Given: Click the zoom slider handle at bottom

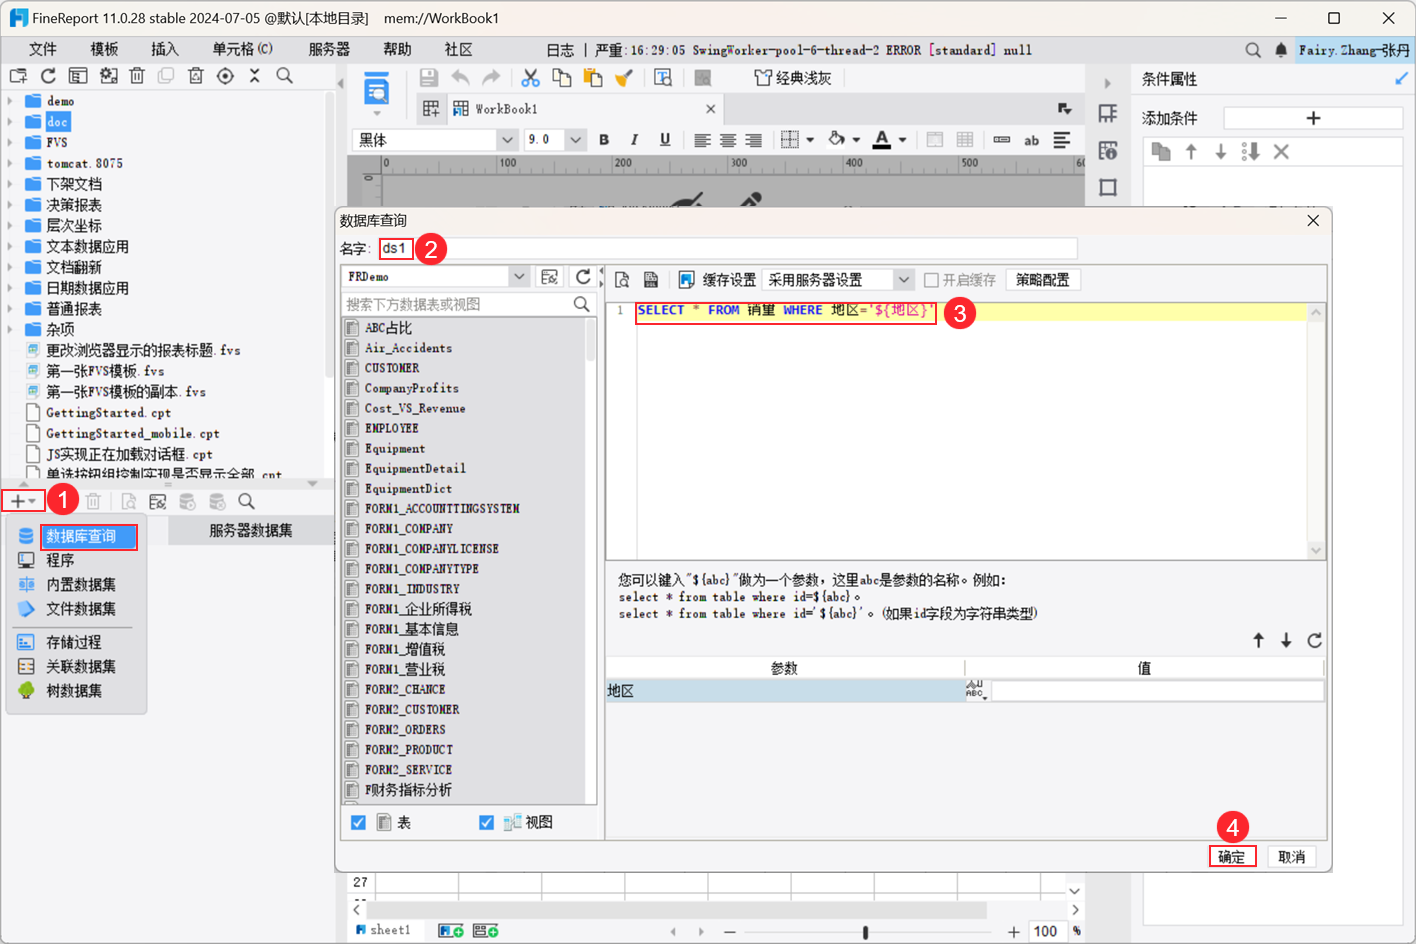Looking at the screenshot, I should tap(865, 932).
